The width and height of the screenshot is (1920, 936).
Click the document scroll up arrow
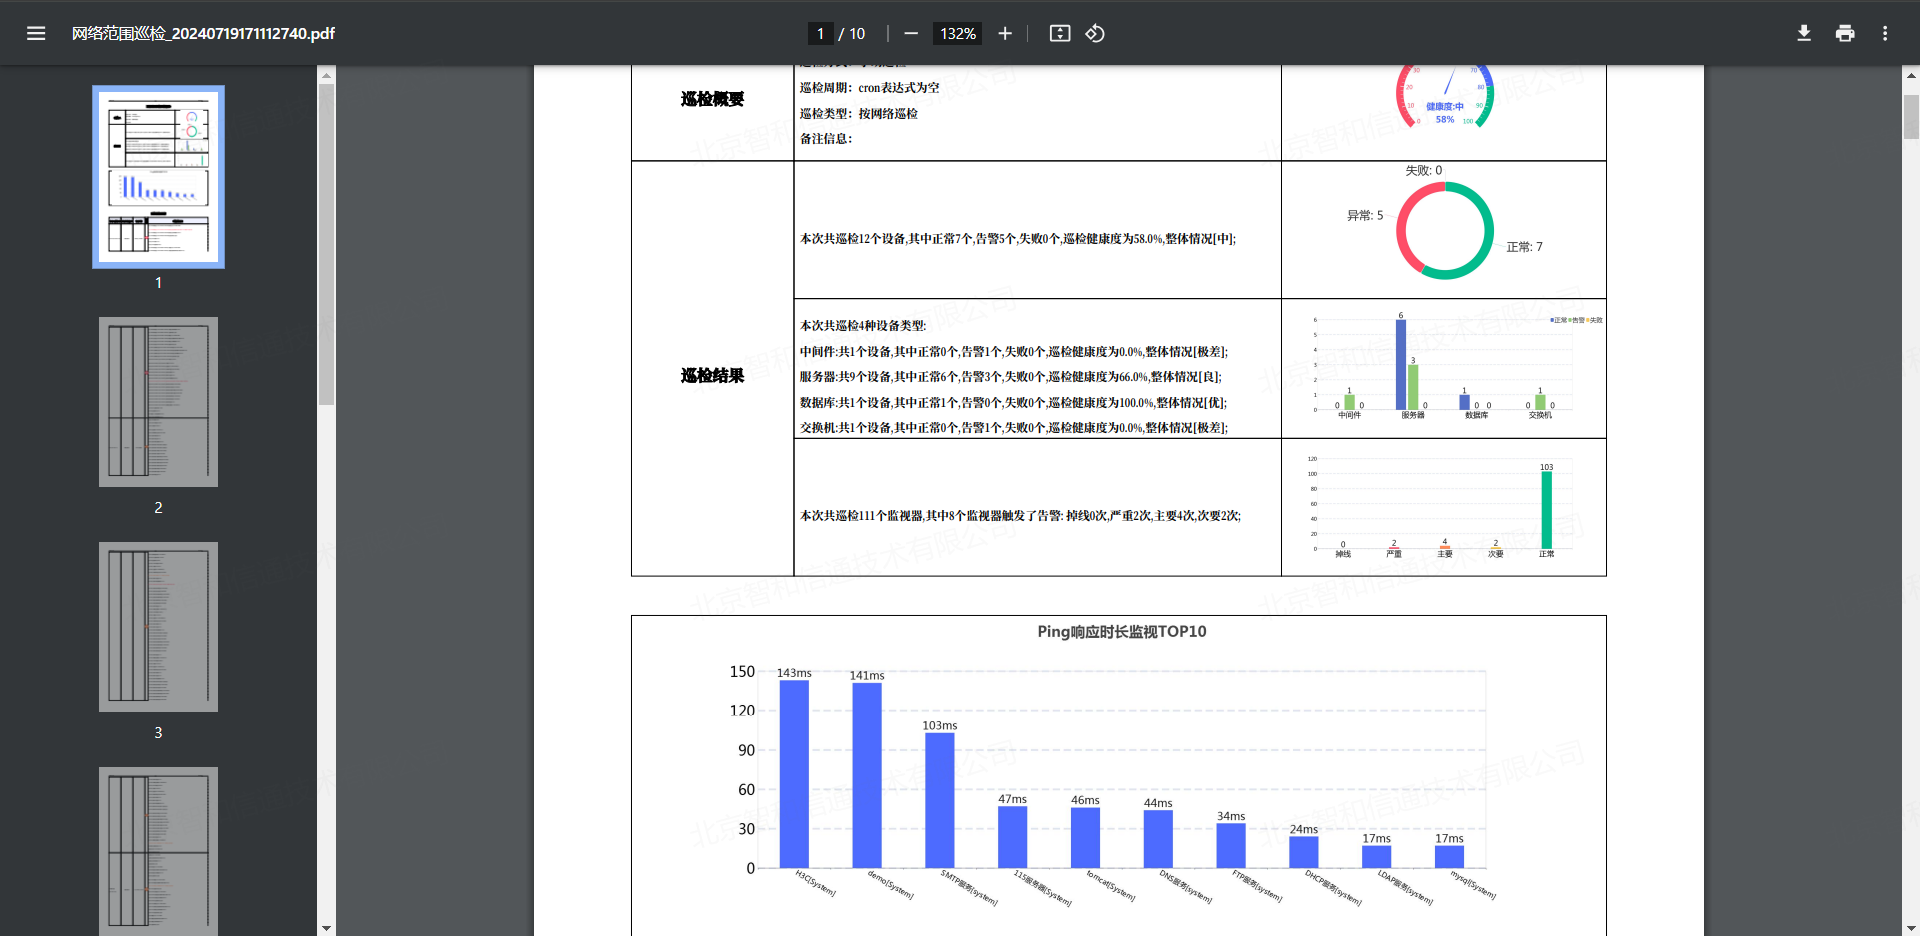pyautogui.click(x=1911, y=75)
